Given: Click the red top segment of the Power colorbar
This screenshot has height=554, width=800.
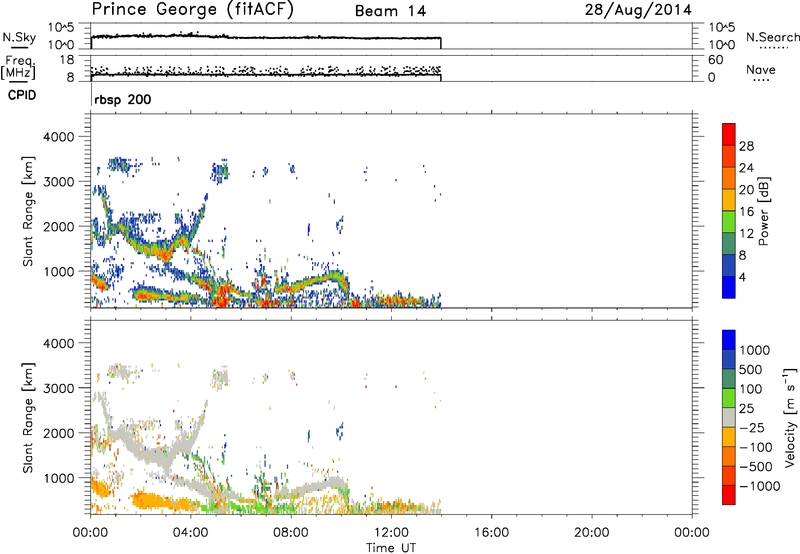Looking at the screenshot, I should point(729,133).
